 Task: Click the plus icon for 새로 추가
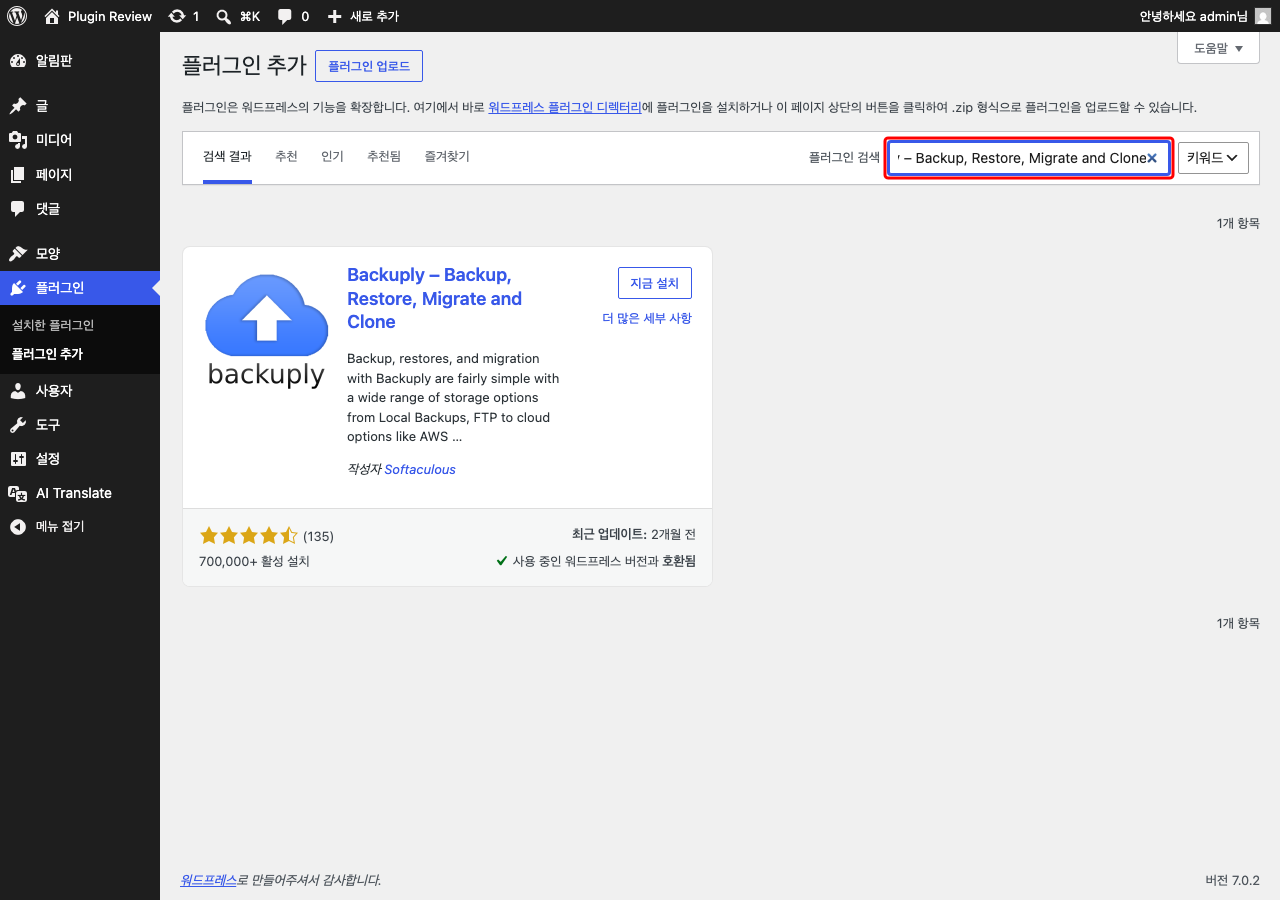(x=335, y=16)
